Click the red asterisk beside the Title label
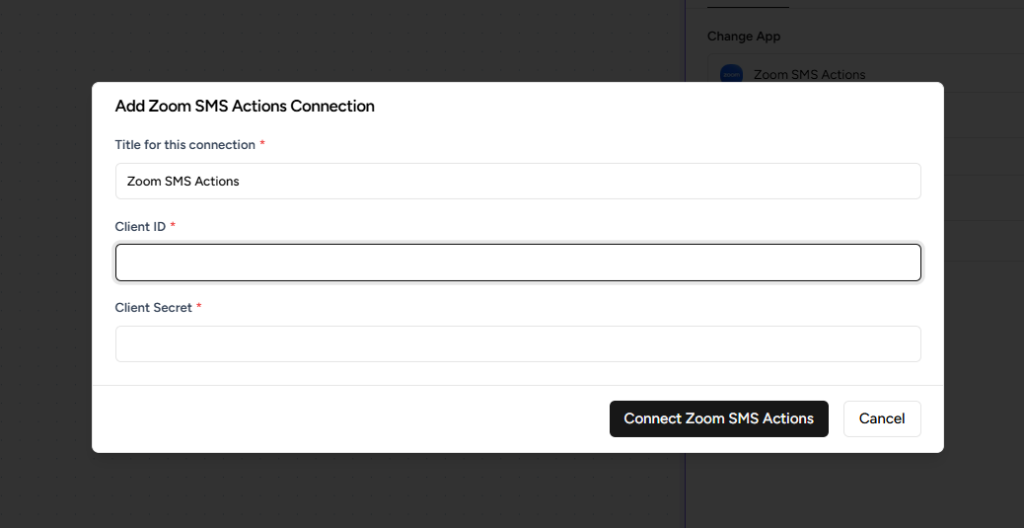 263,145
